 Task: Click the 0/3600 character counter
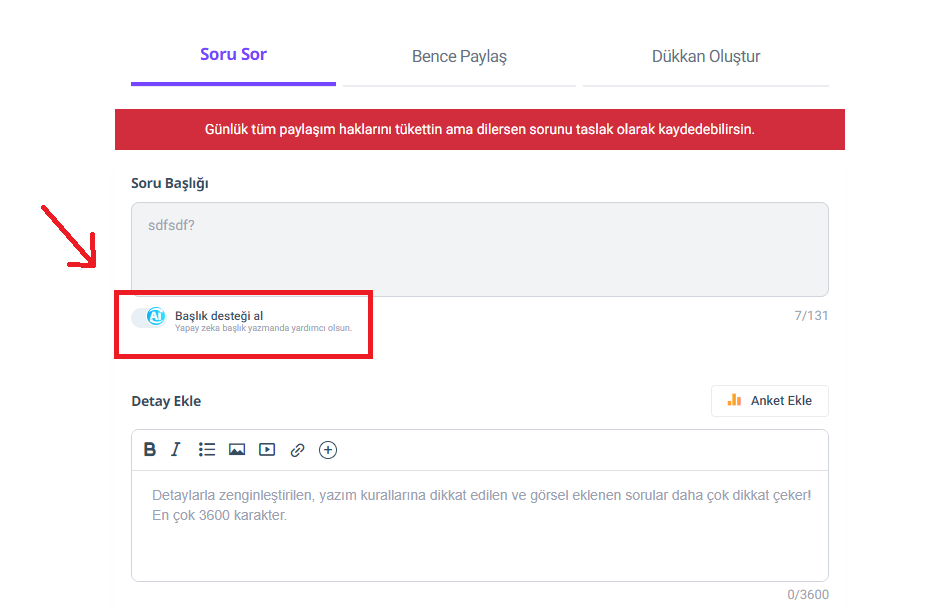click(x=808, y=595)
